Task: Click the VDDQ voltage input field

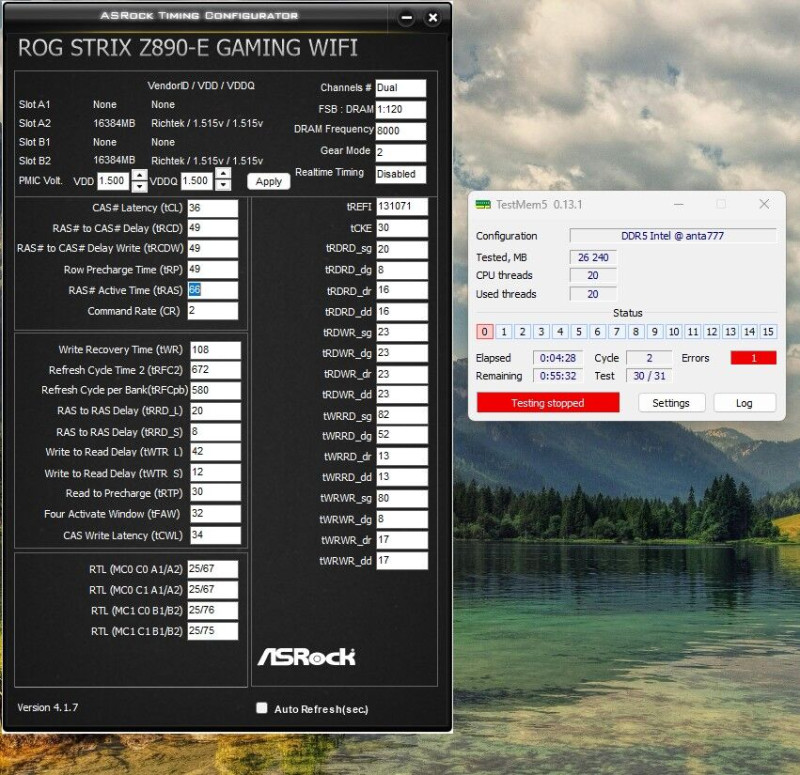Action: click(197, 181)
